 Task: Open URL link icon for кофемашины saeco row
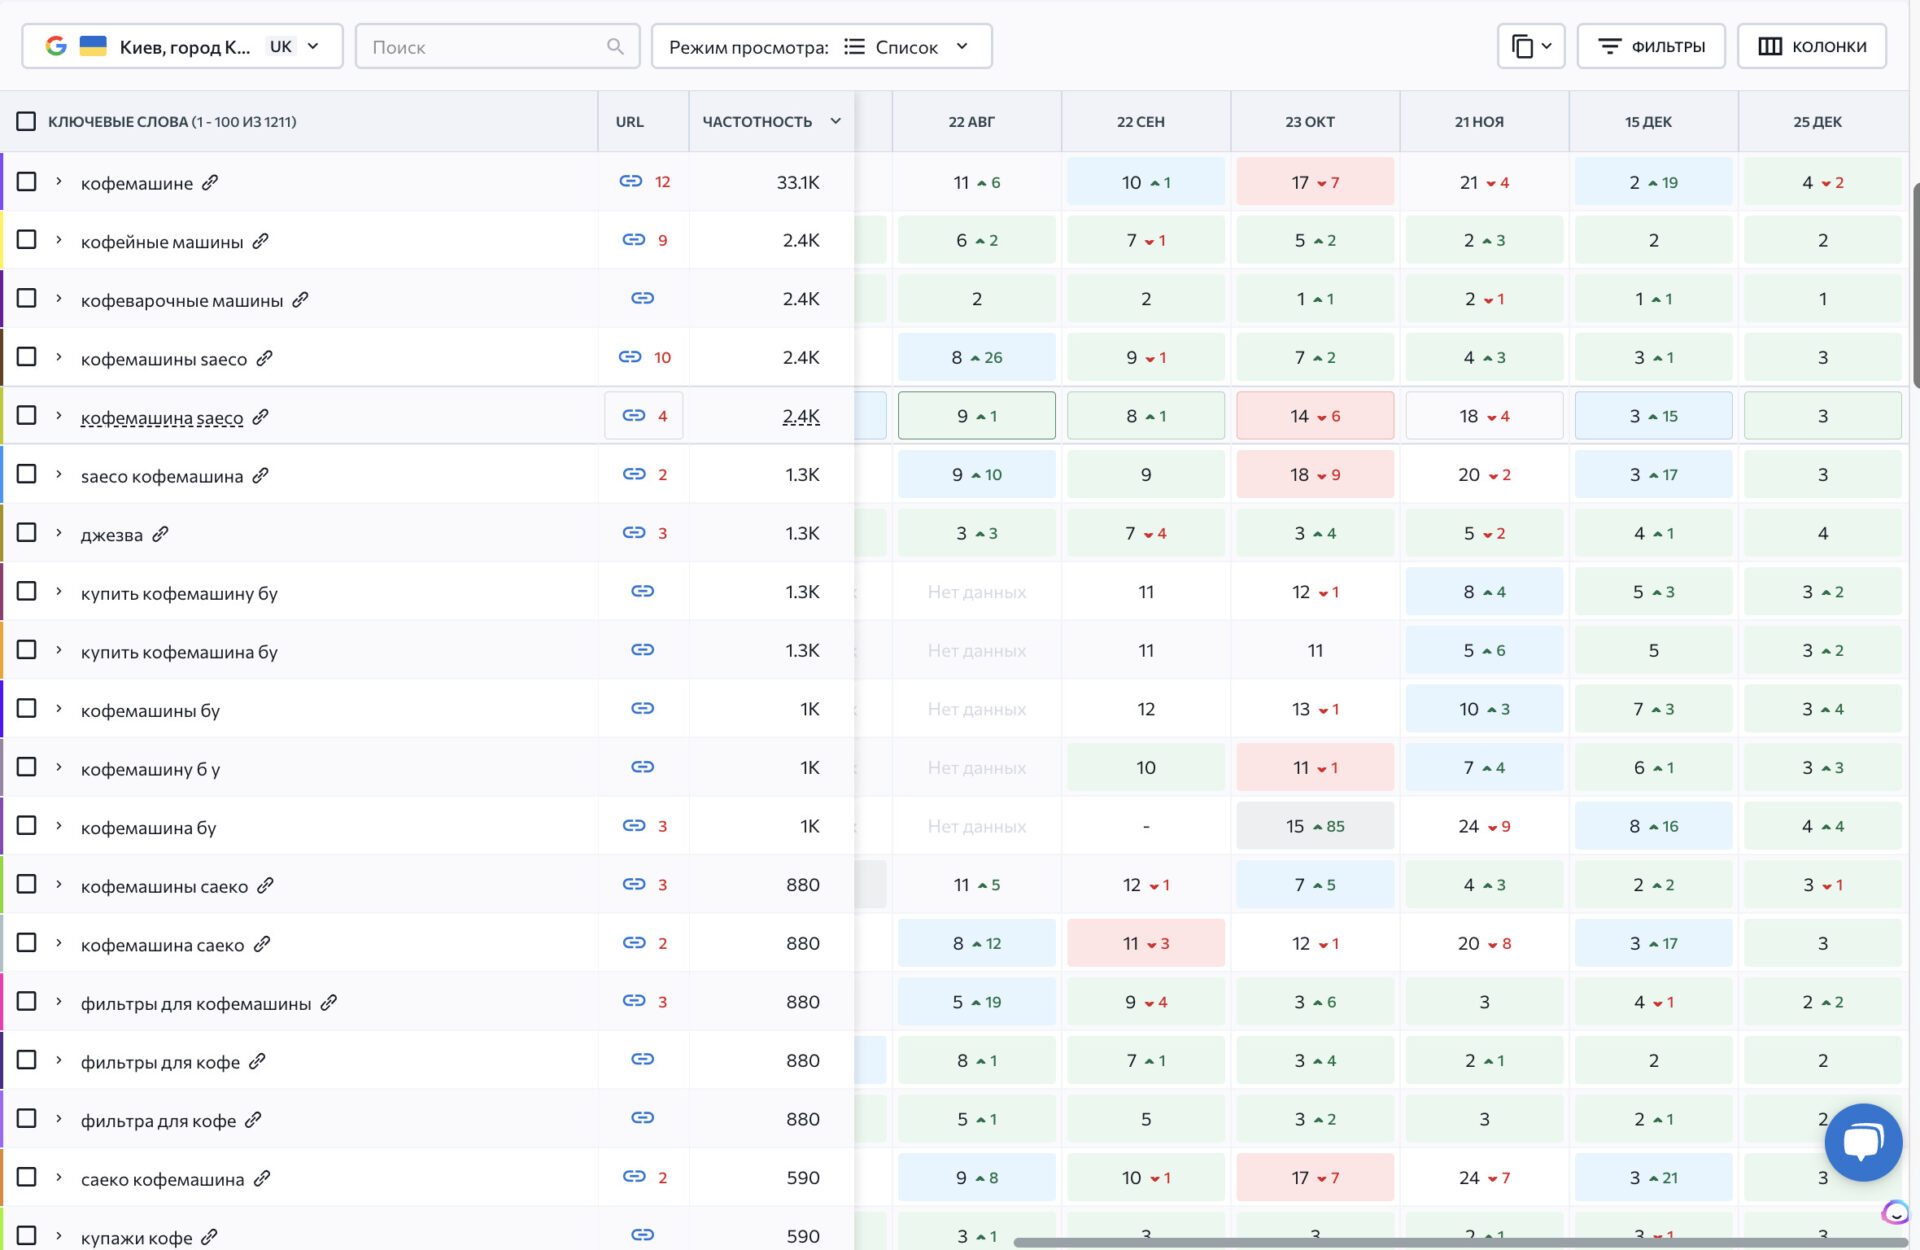tap(630, 357)
